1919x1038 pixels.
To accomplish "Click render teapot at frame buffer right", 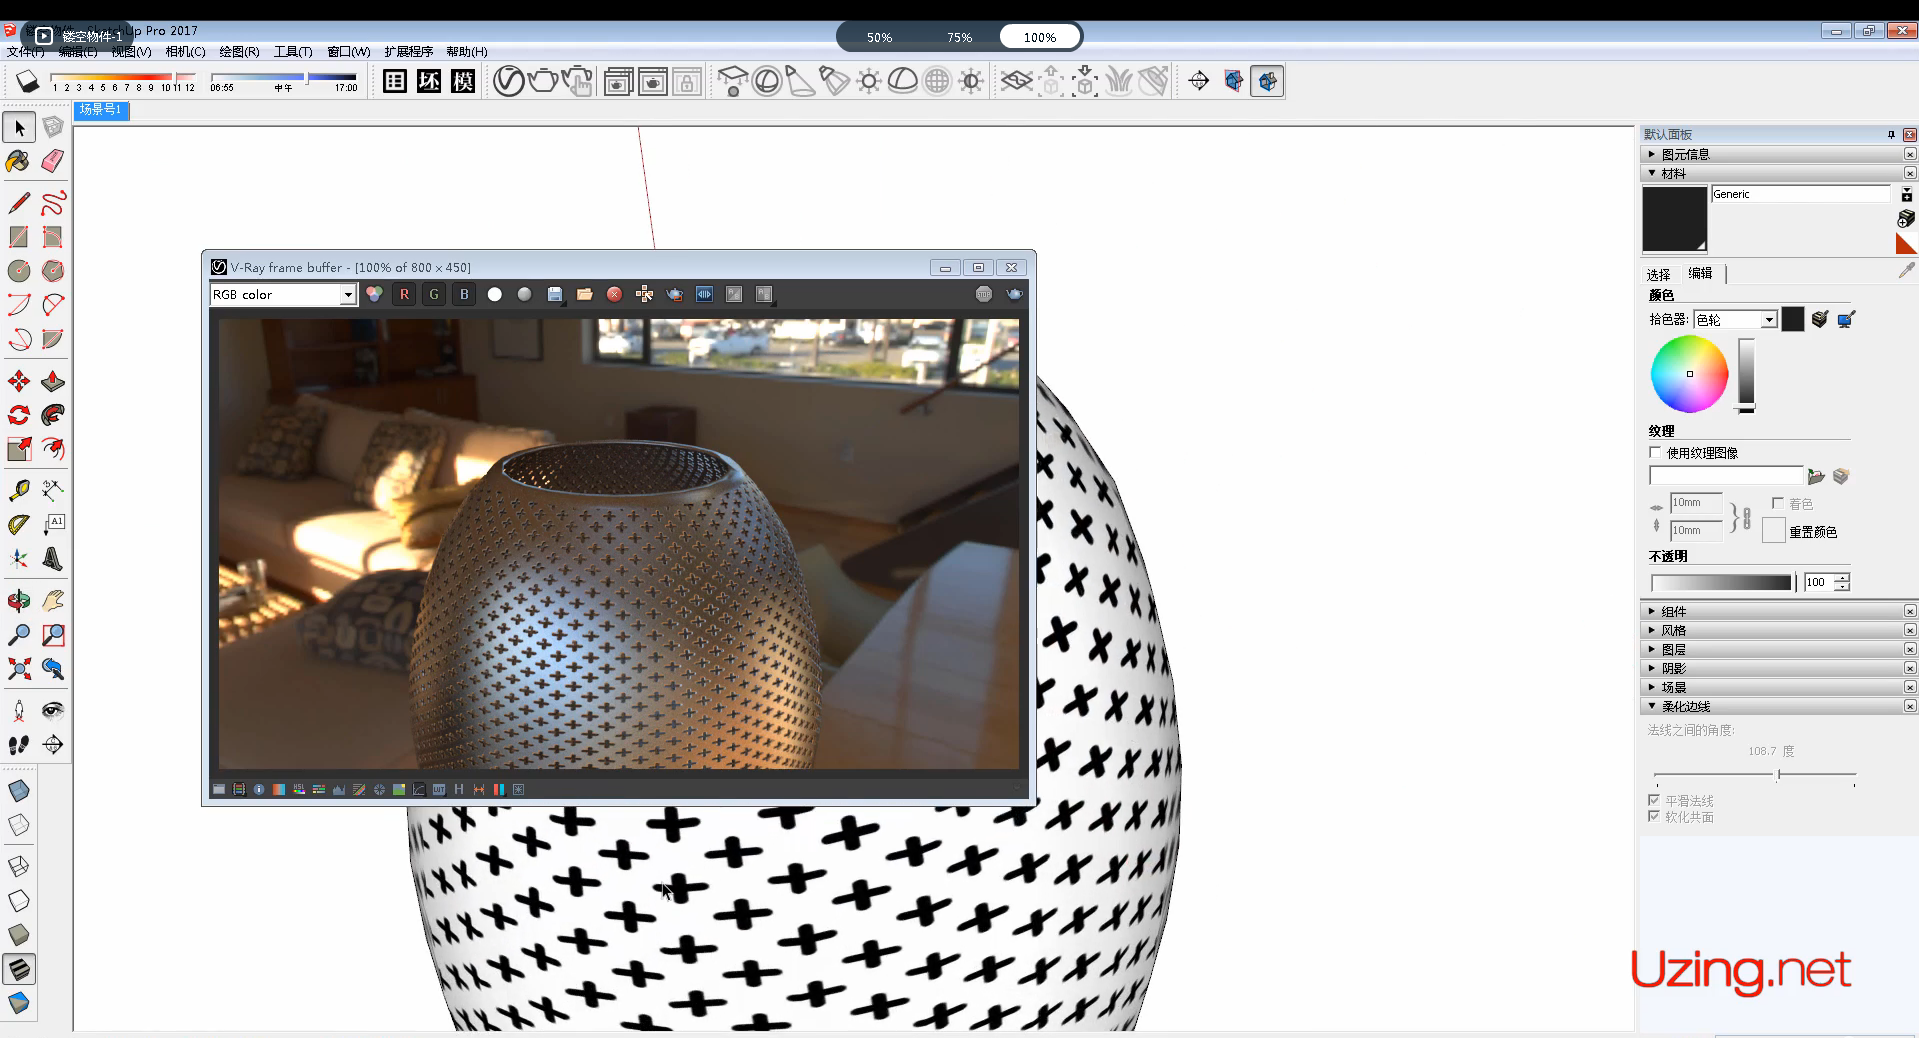I will click(x=1014, y=294).
